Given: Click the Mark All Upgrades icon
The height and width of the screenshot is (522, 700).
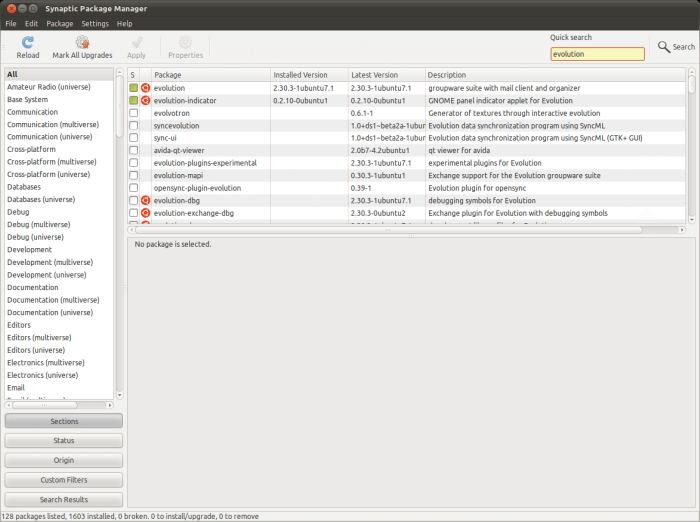Looking at the screenshot, I should (x=82, y=42).
